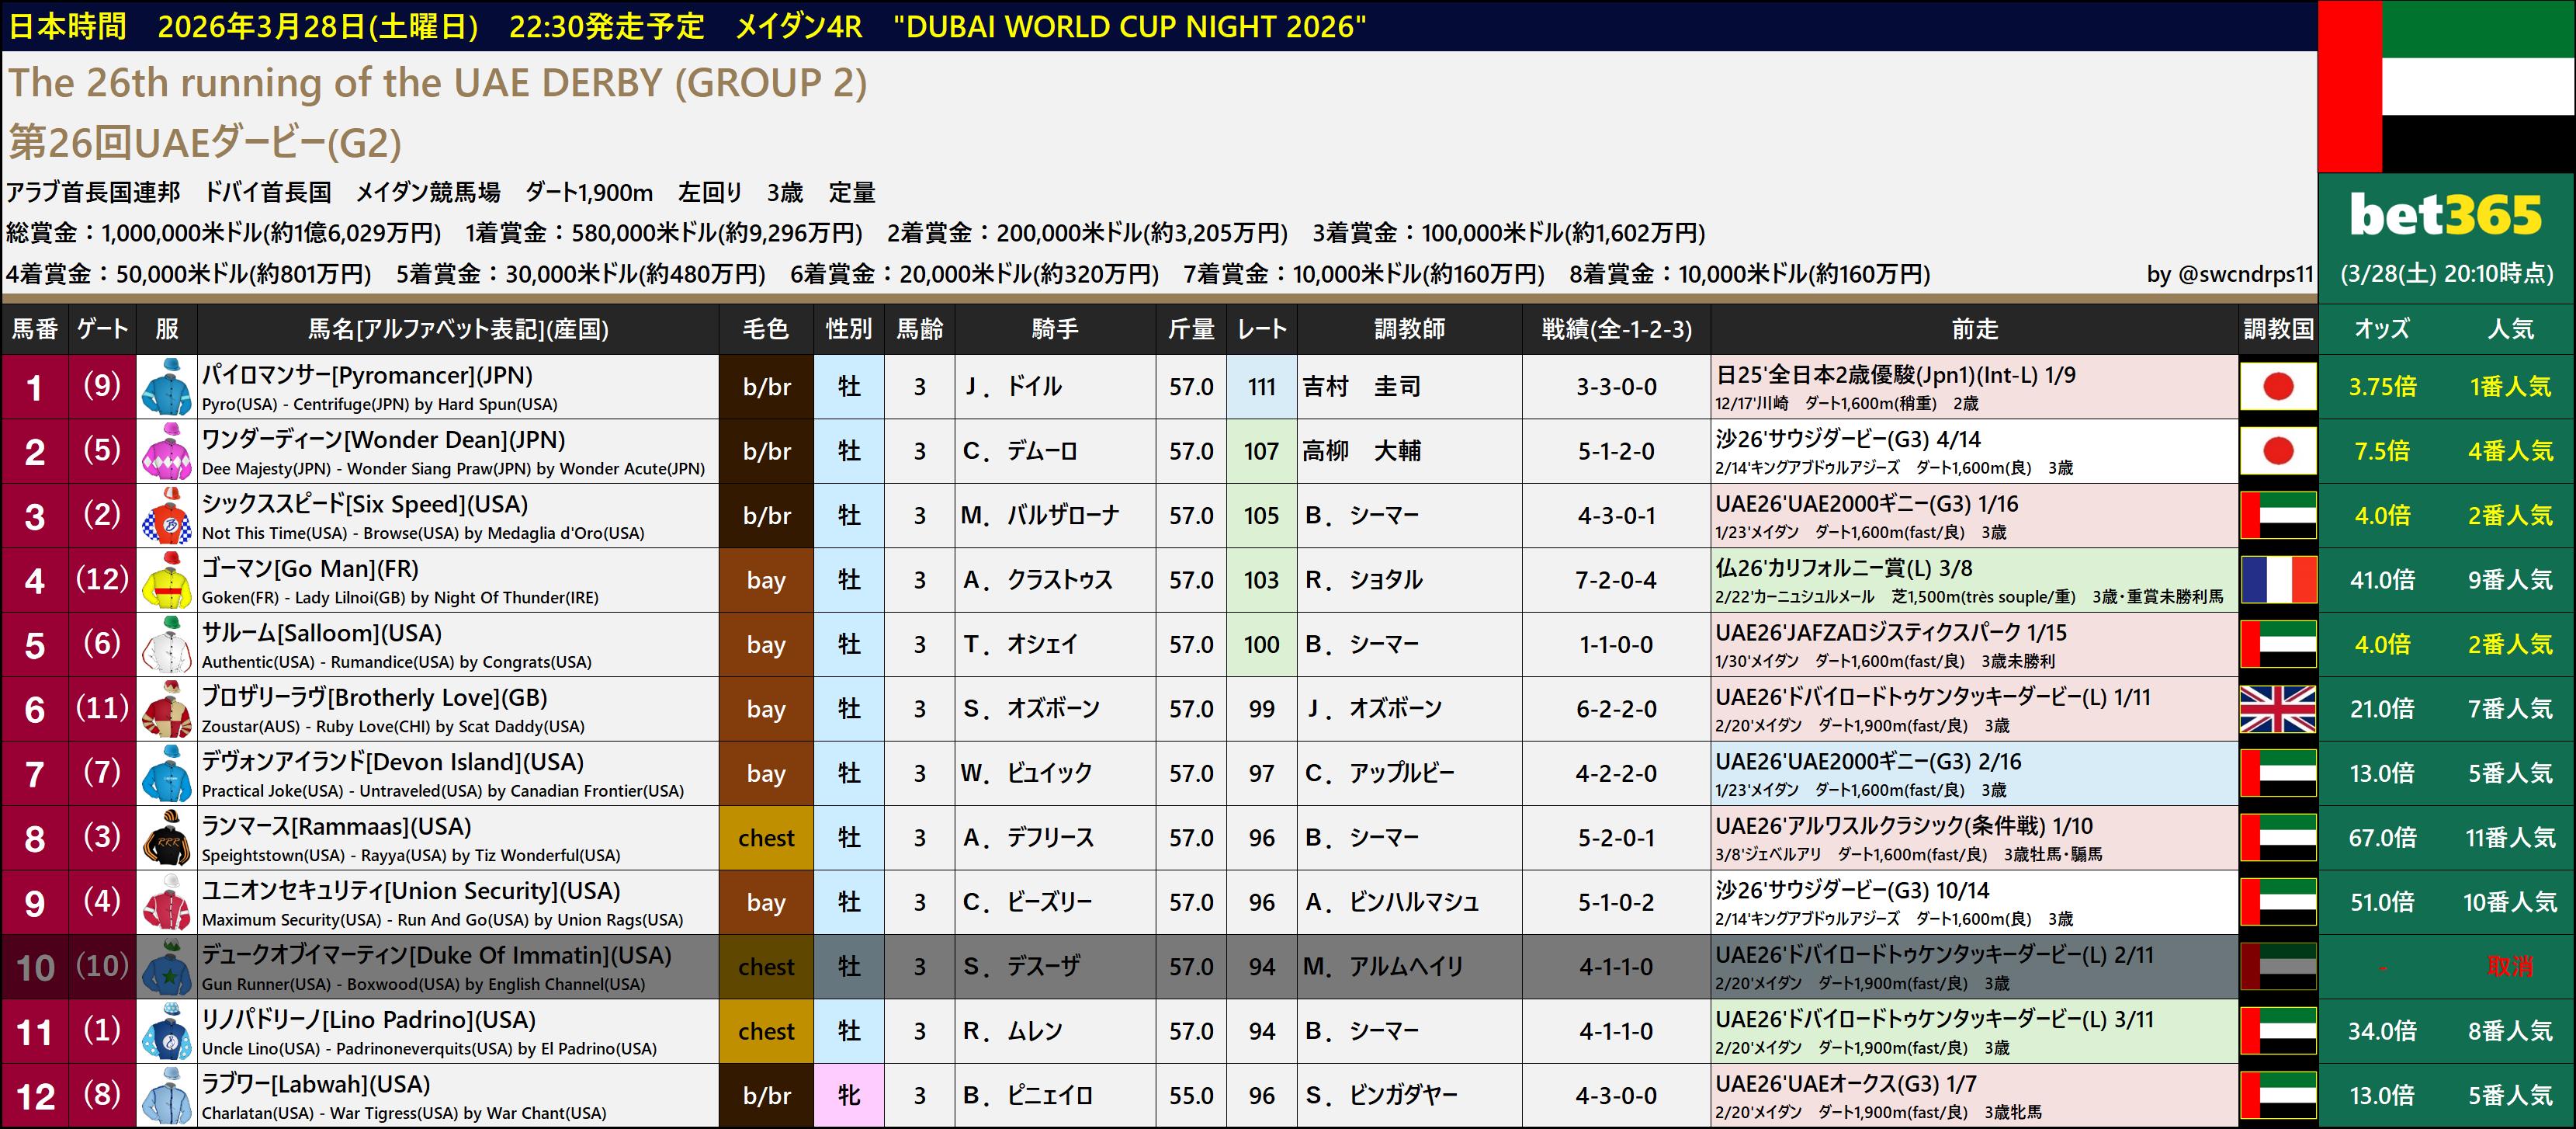The width and height of the screenshot is (2576, 1129).
Task: Click the by @swcndrps11 credit text
Action: click(2229, 274)
